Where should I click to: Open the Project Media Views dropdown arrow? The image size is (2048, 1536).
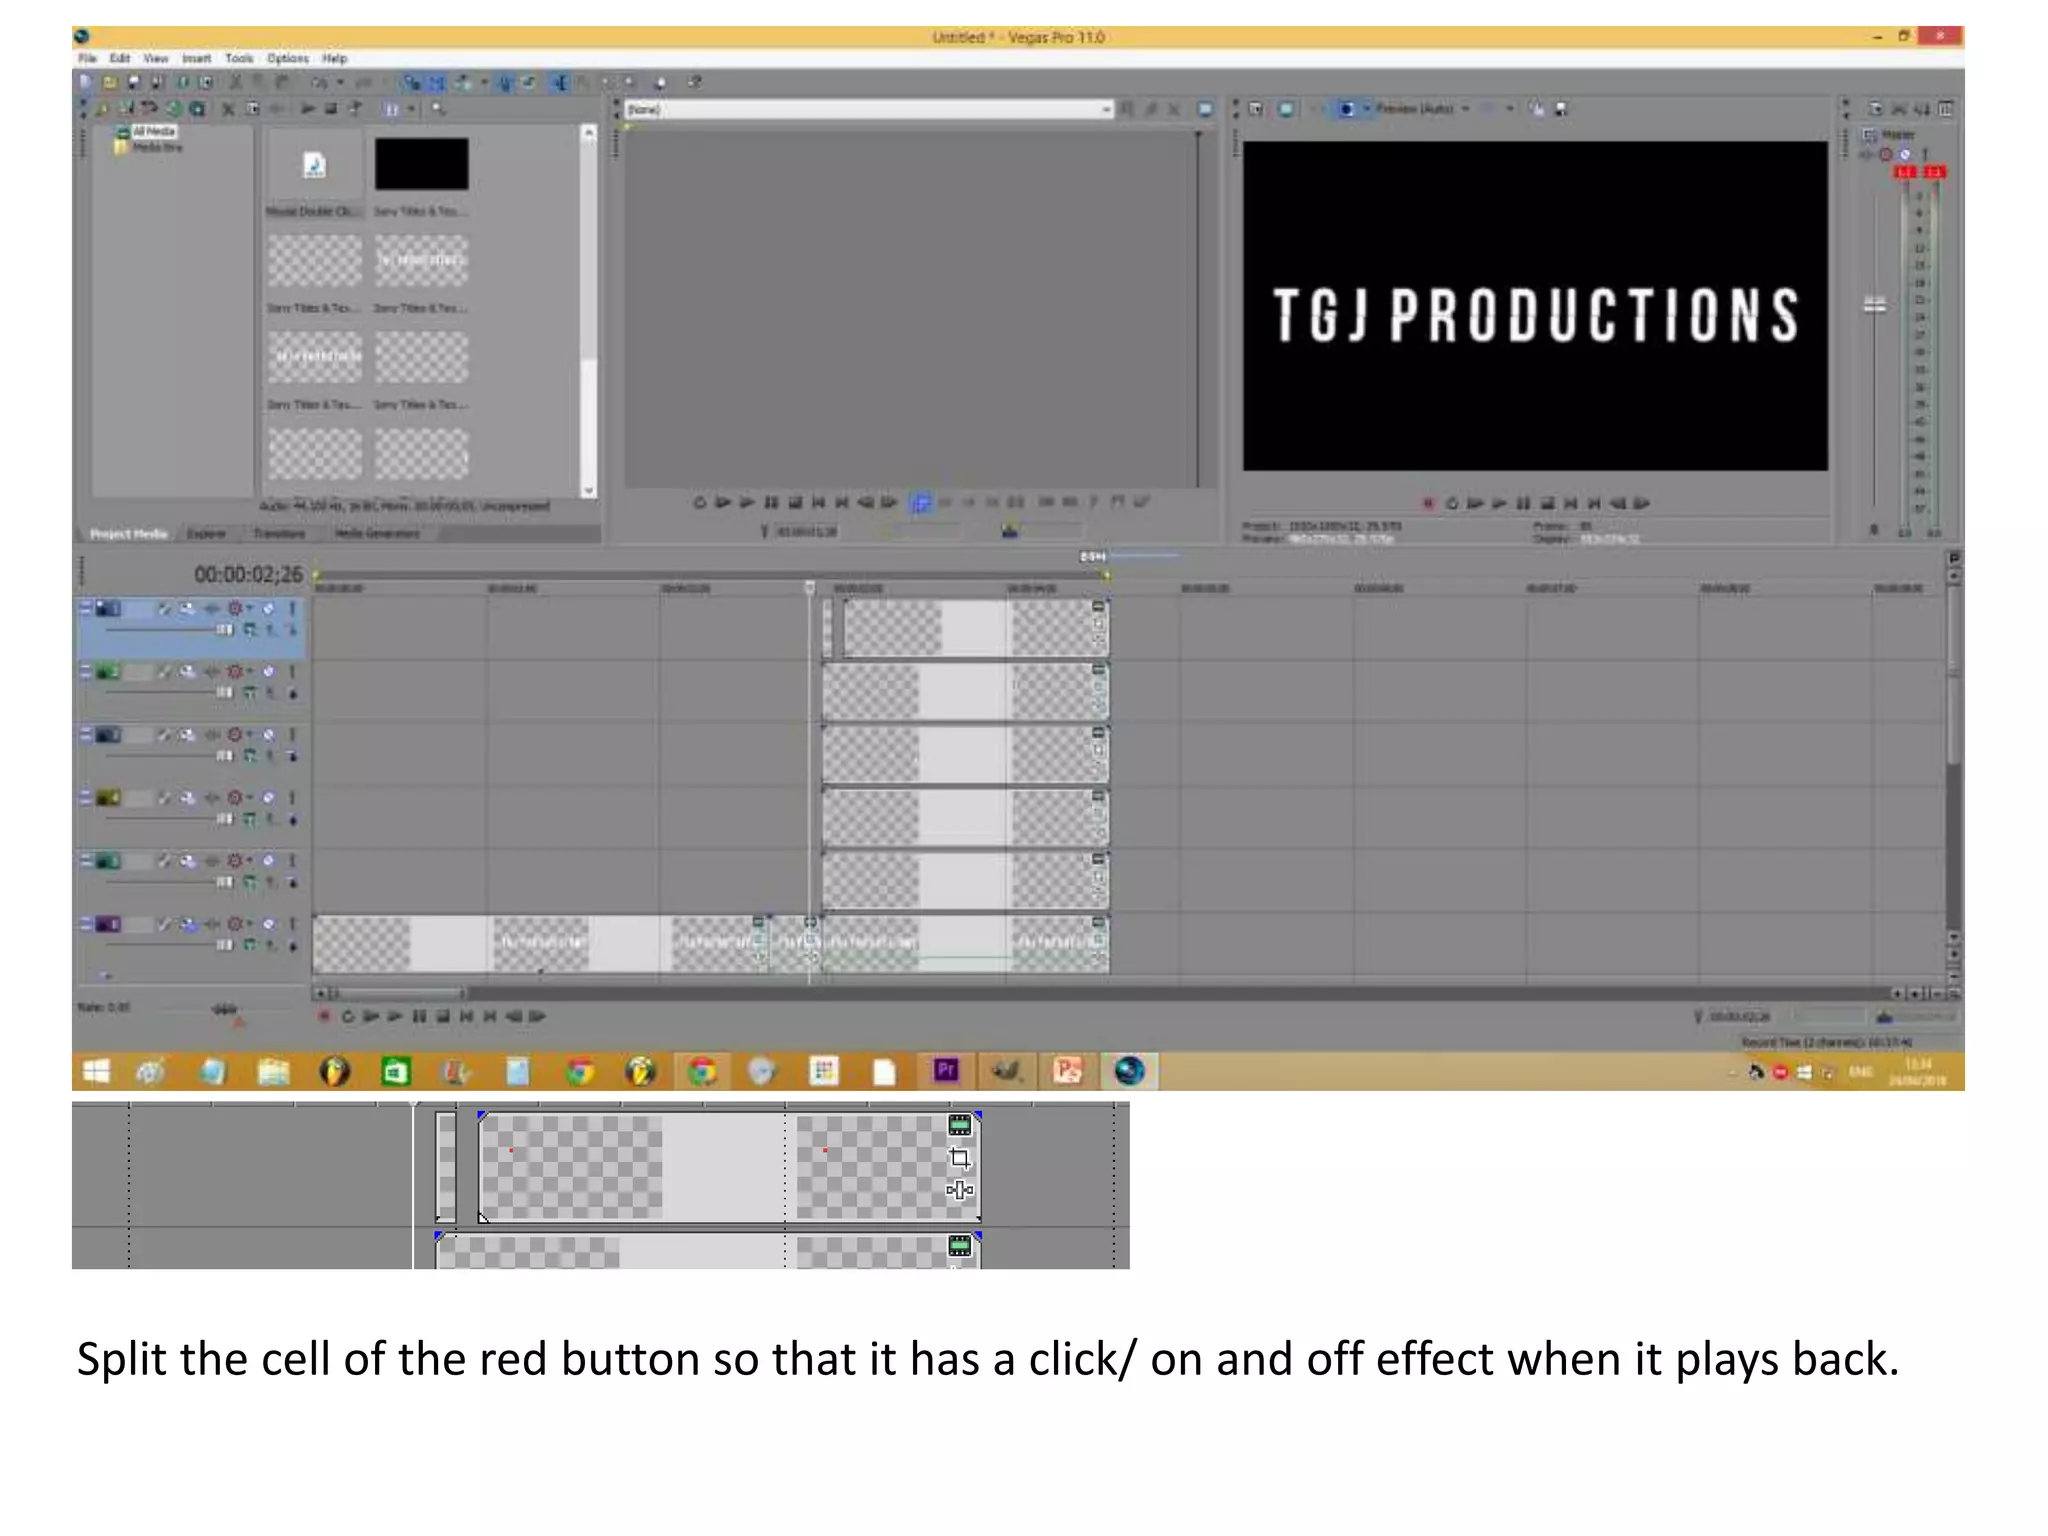coord(411,108)
